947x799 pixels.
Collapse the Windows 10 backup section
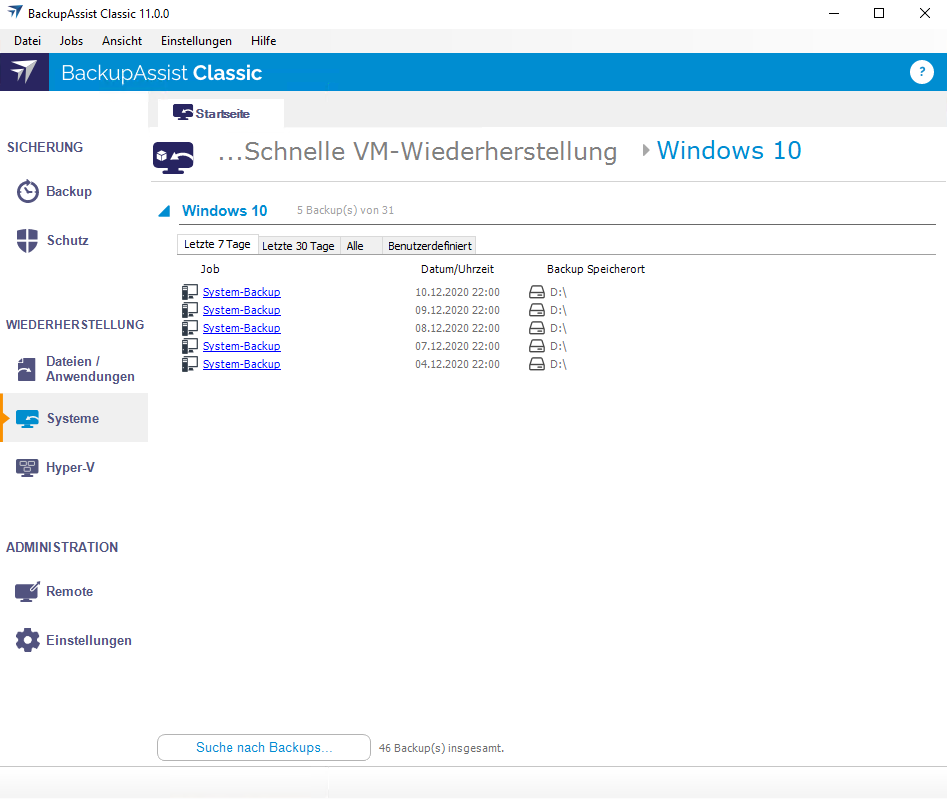coord(165,211)
